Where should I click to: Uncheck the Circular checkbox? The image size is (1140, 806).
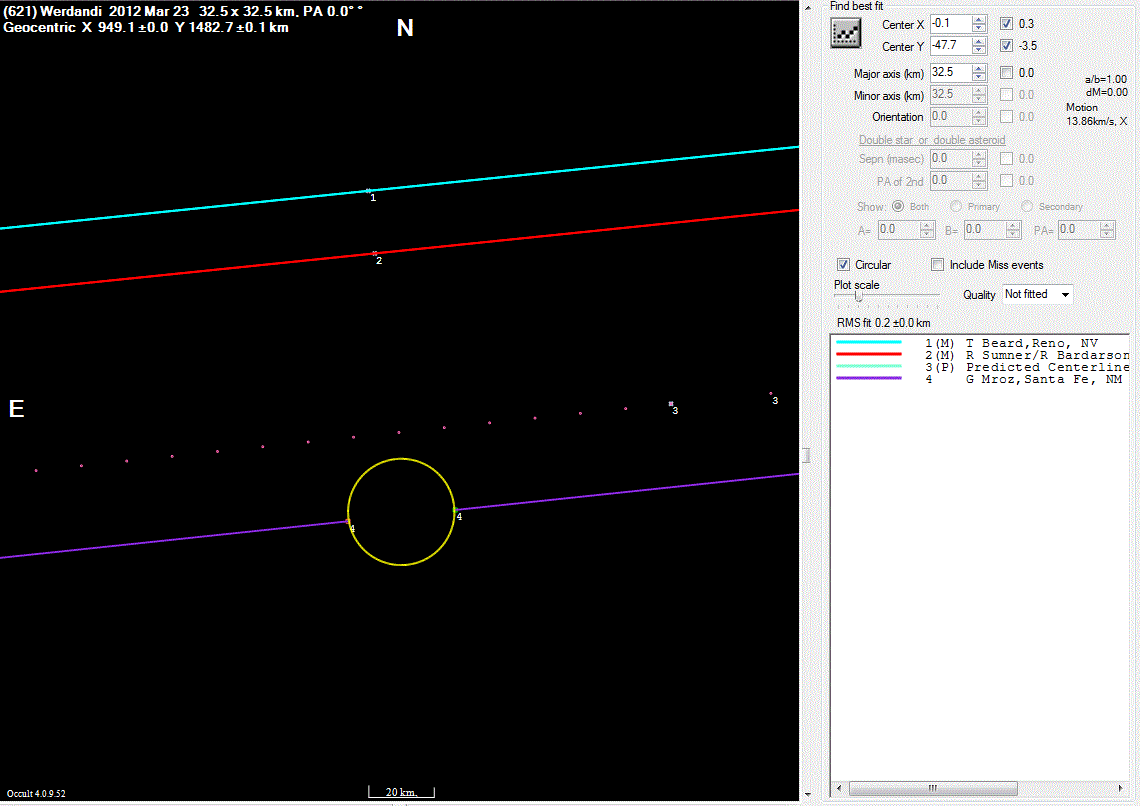click(843, 265)
